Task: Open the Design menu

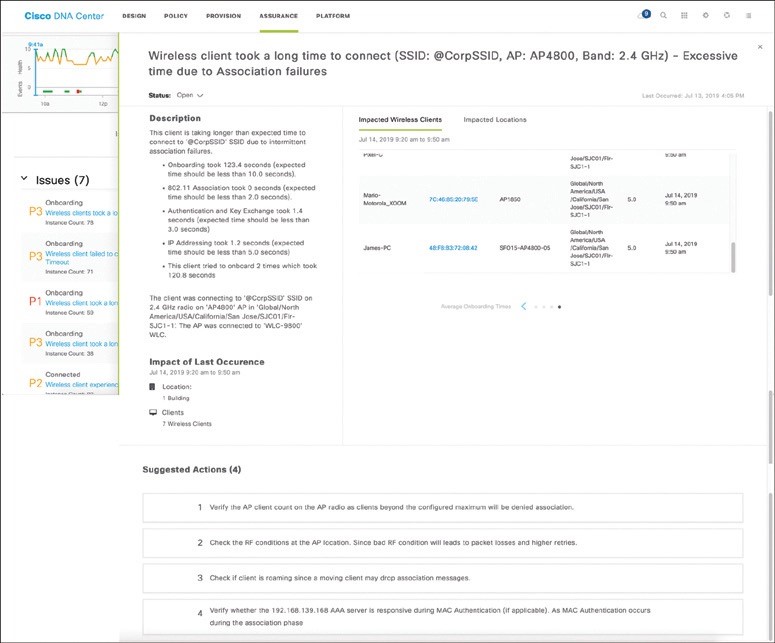Action: (x=134, y=16)
